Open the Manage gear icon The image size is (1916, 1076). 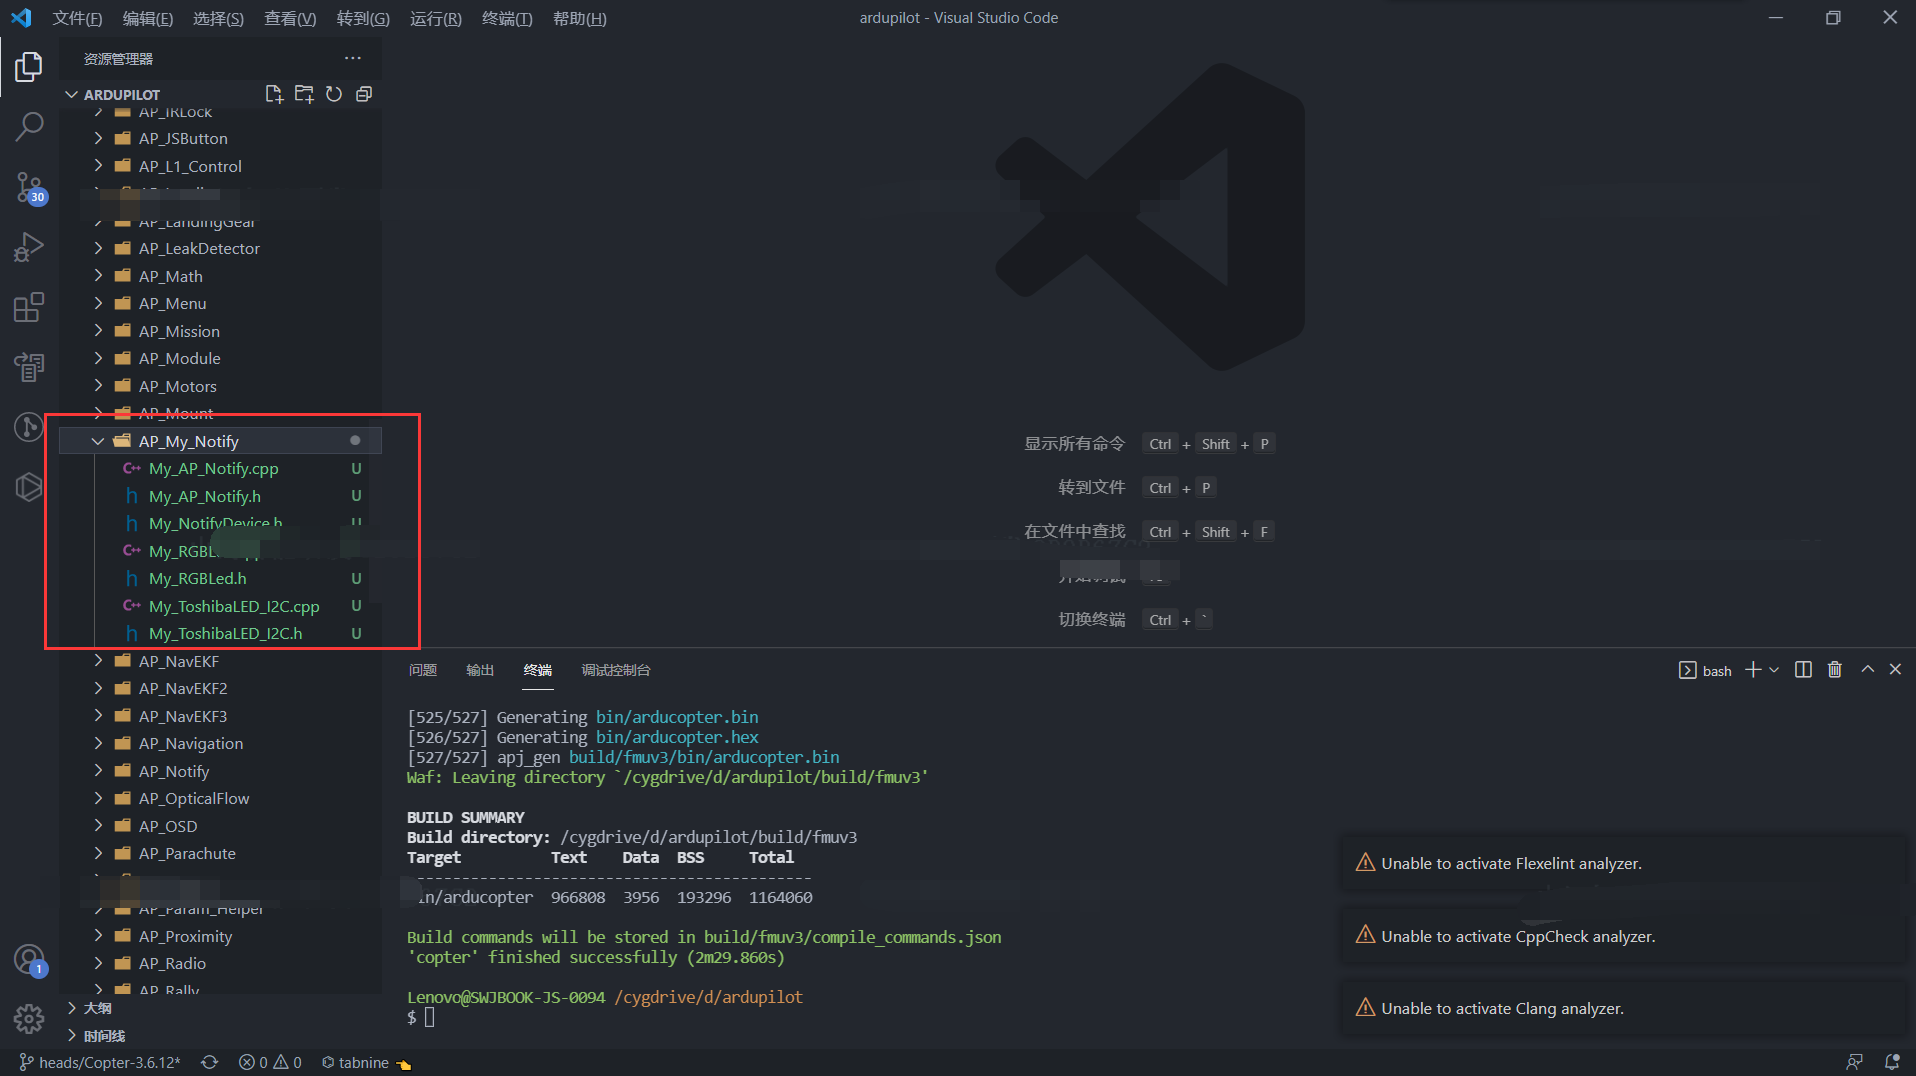click(x=29, y=1019)
